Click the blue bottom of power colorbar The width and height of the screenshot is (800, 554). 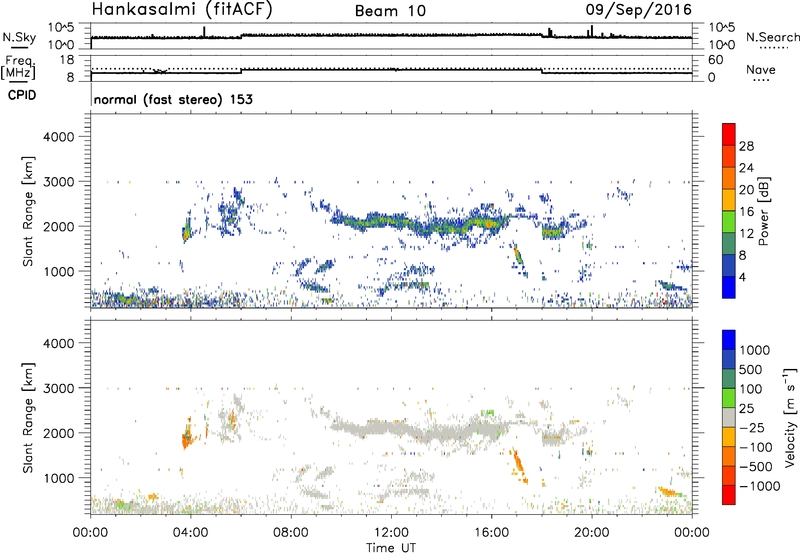[729, 287]
